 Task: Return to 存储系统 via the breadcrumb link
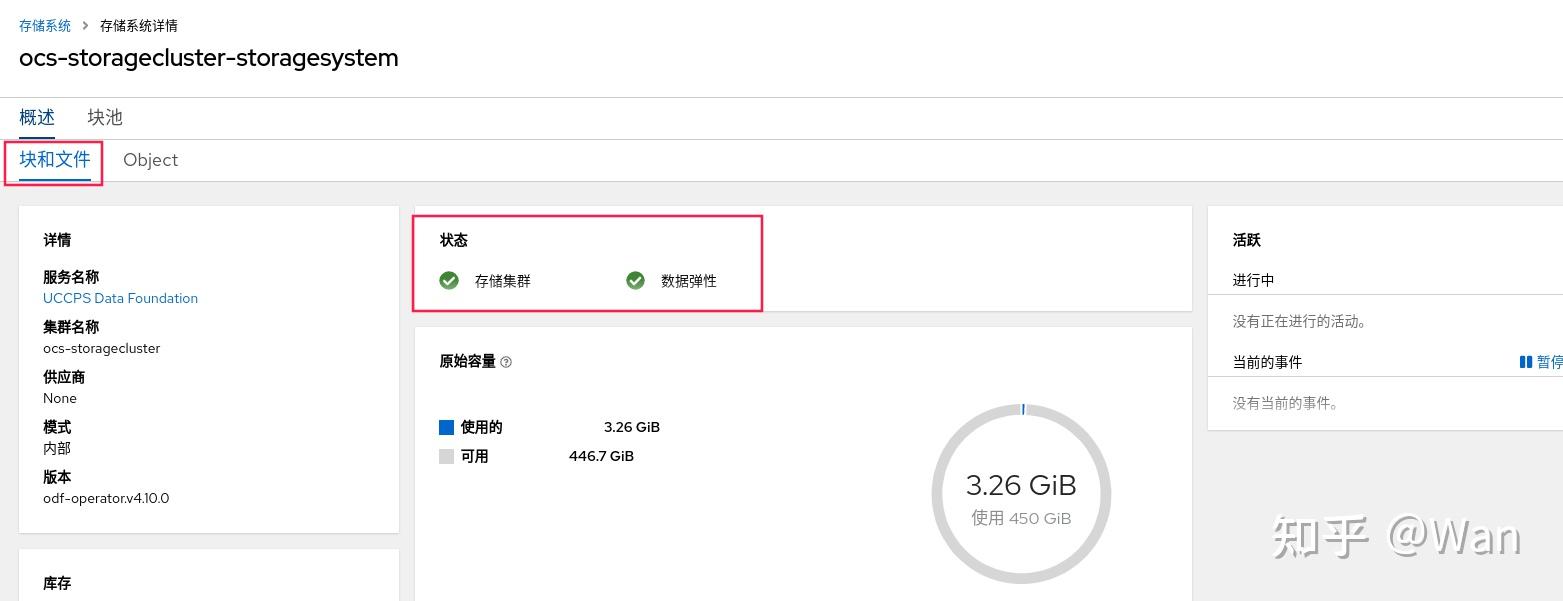pyautogui.click(x=45, y=25)
